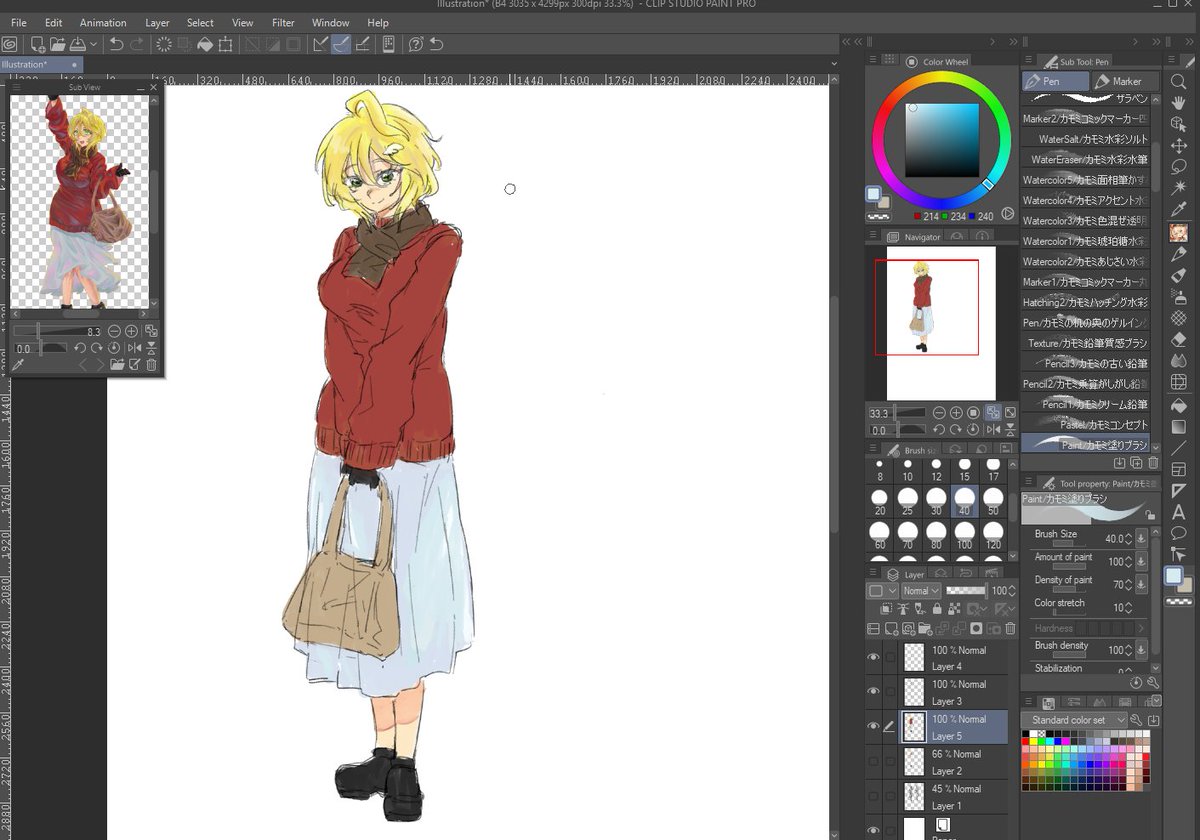
Task: Select the Balloon tool
Action: click(1179, 533)
